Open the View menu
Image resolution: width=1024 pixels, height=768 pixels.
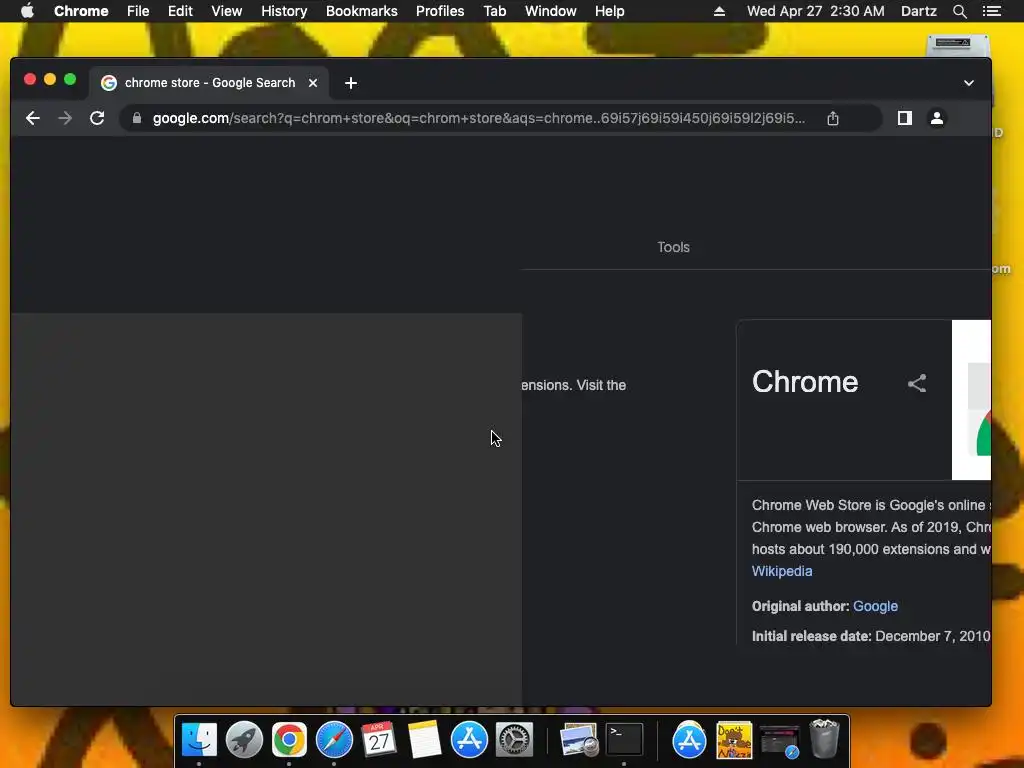[x=227, y=11]
